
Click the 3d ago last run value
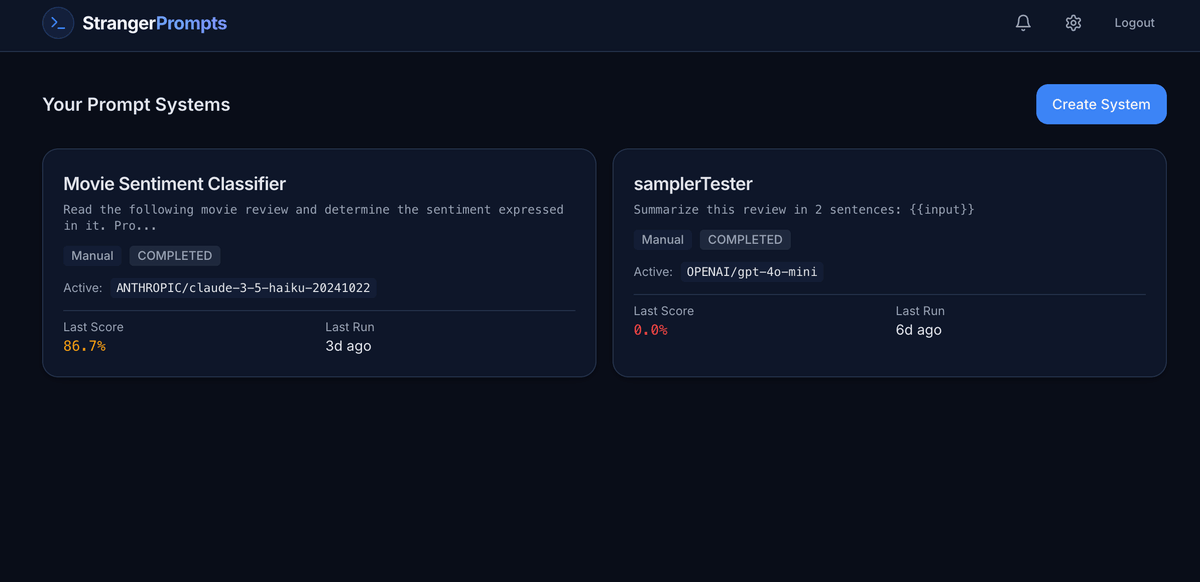click(348, 346)
